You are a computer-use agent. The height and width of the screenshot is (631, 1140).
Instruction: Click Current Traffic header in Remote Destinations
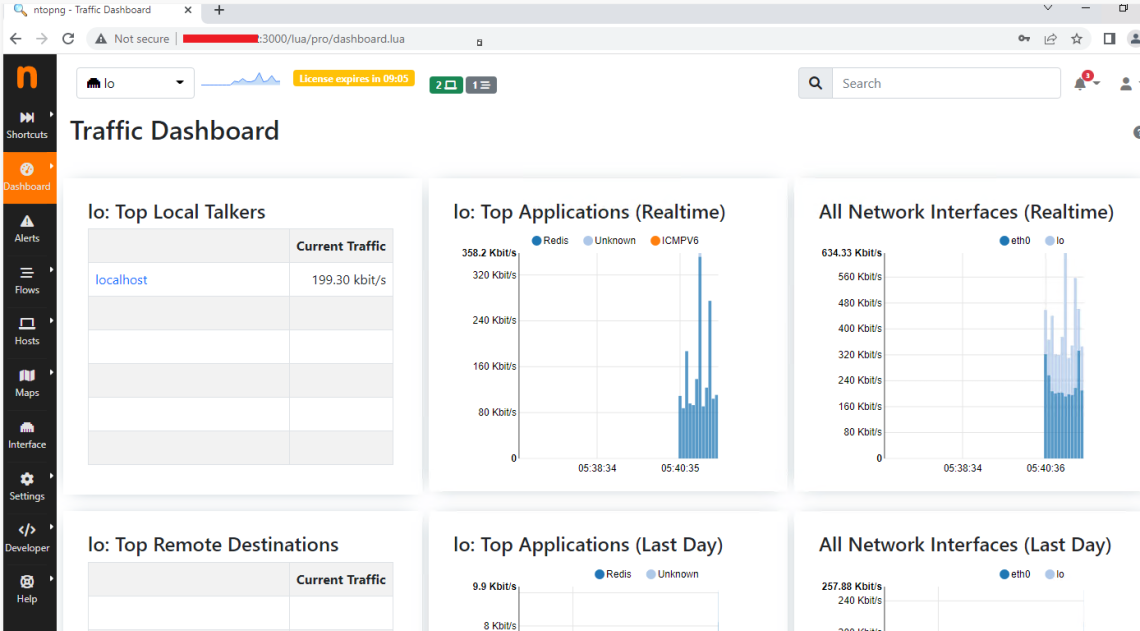coord(341,580)
